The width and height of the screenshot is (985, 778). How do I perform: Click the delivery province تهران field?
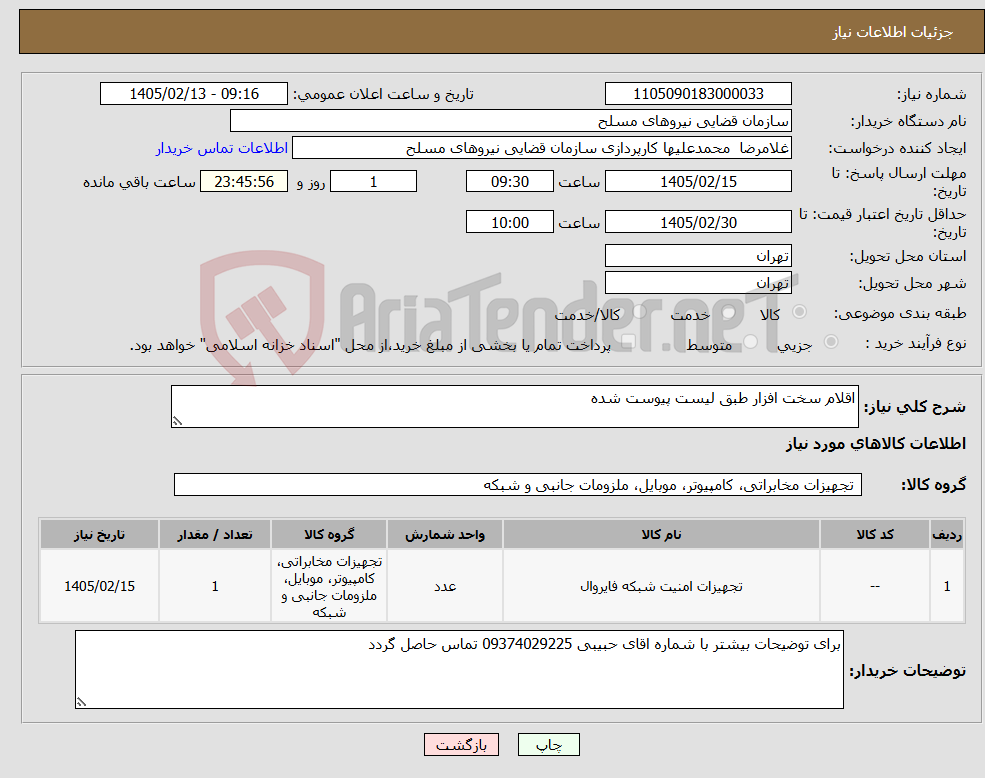[x=698, y=256]
